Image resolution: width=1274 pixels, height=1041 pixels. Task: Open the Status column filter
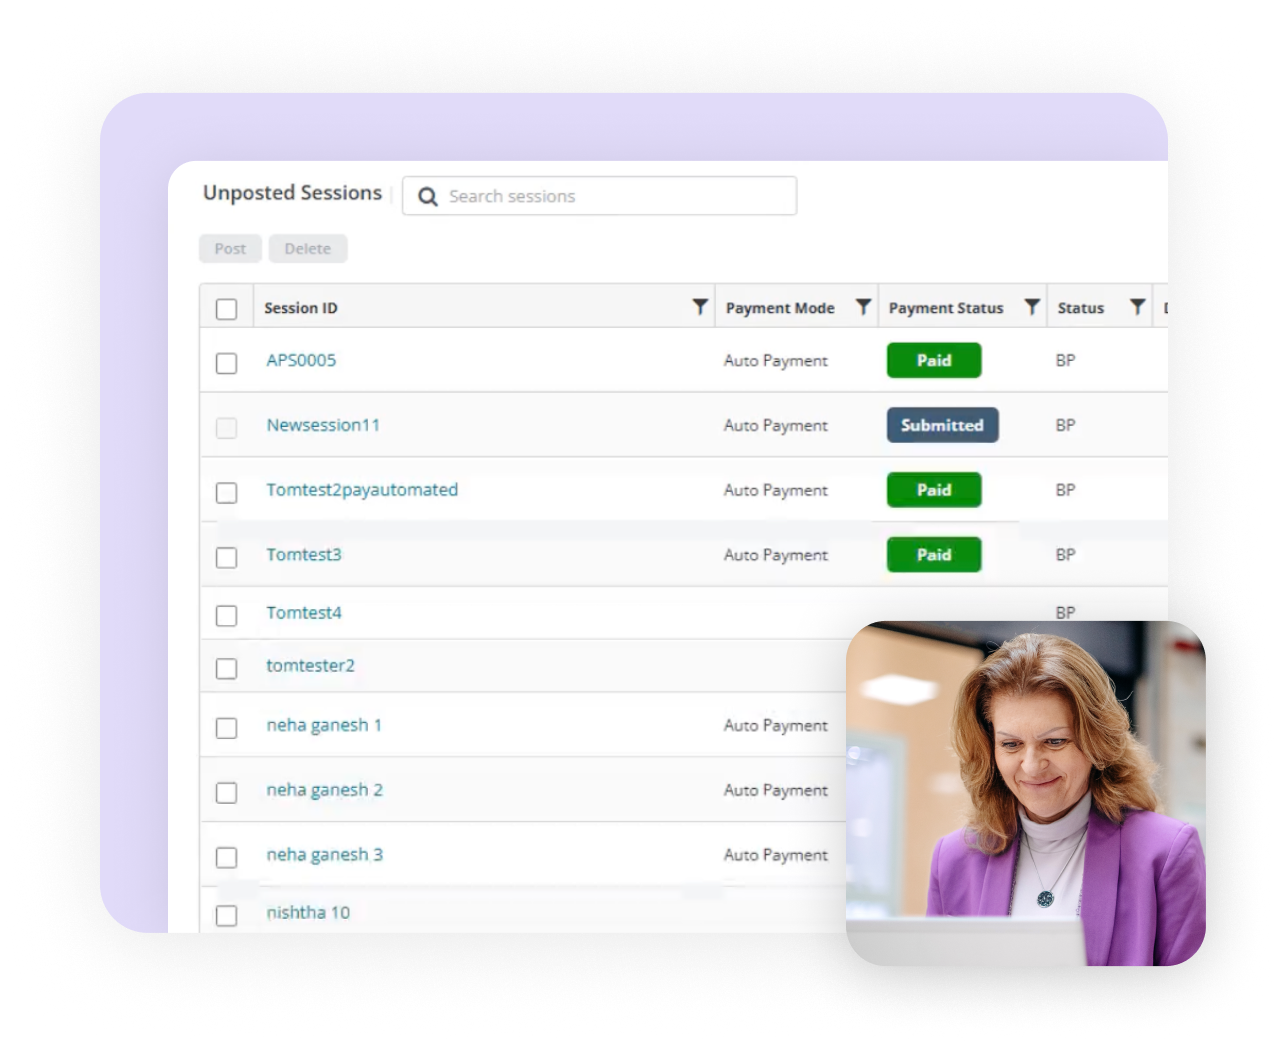1137,307
